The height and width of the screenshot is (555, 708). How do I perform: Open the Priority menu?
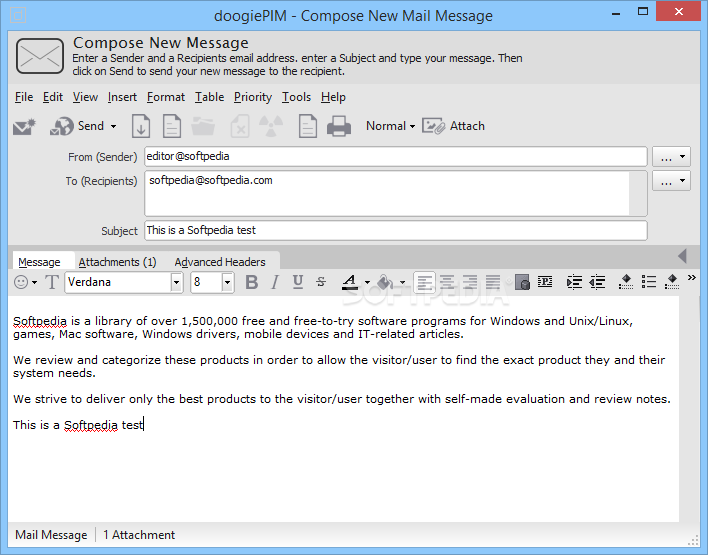tap(253, 97)
